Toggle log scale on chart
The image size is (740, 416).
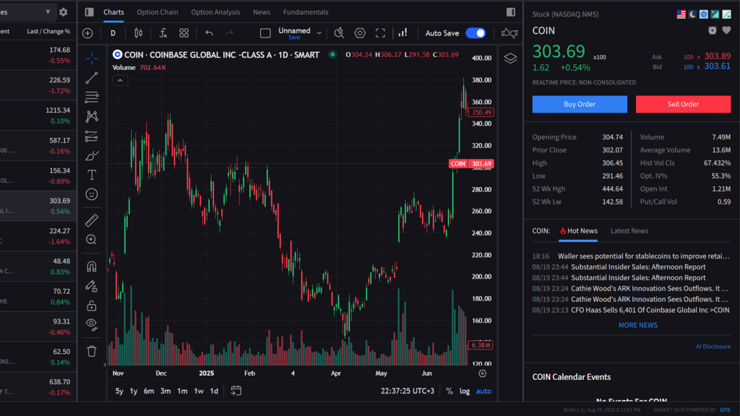tap(465, 391)
